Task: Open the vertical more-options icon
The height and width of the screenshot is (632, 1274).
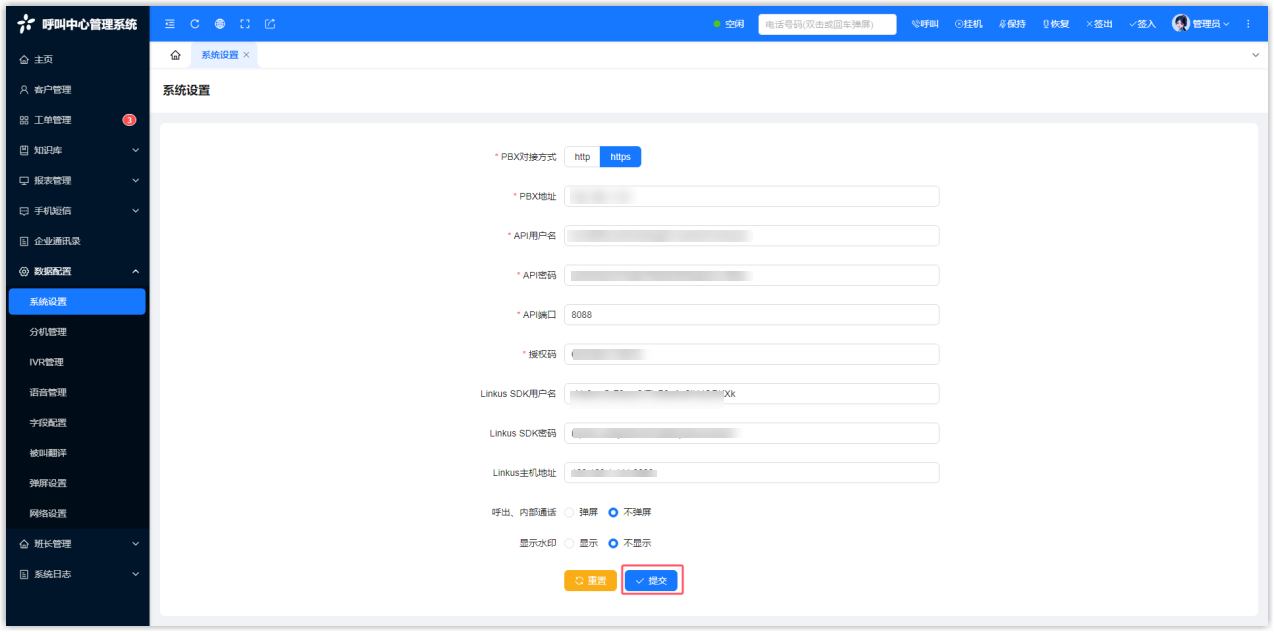Action: coord(1247,24)
